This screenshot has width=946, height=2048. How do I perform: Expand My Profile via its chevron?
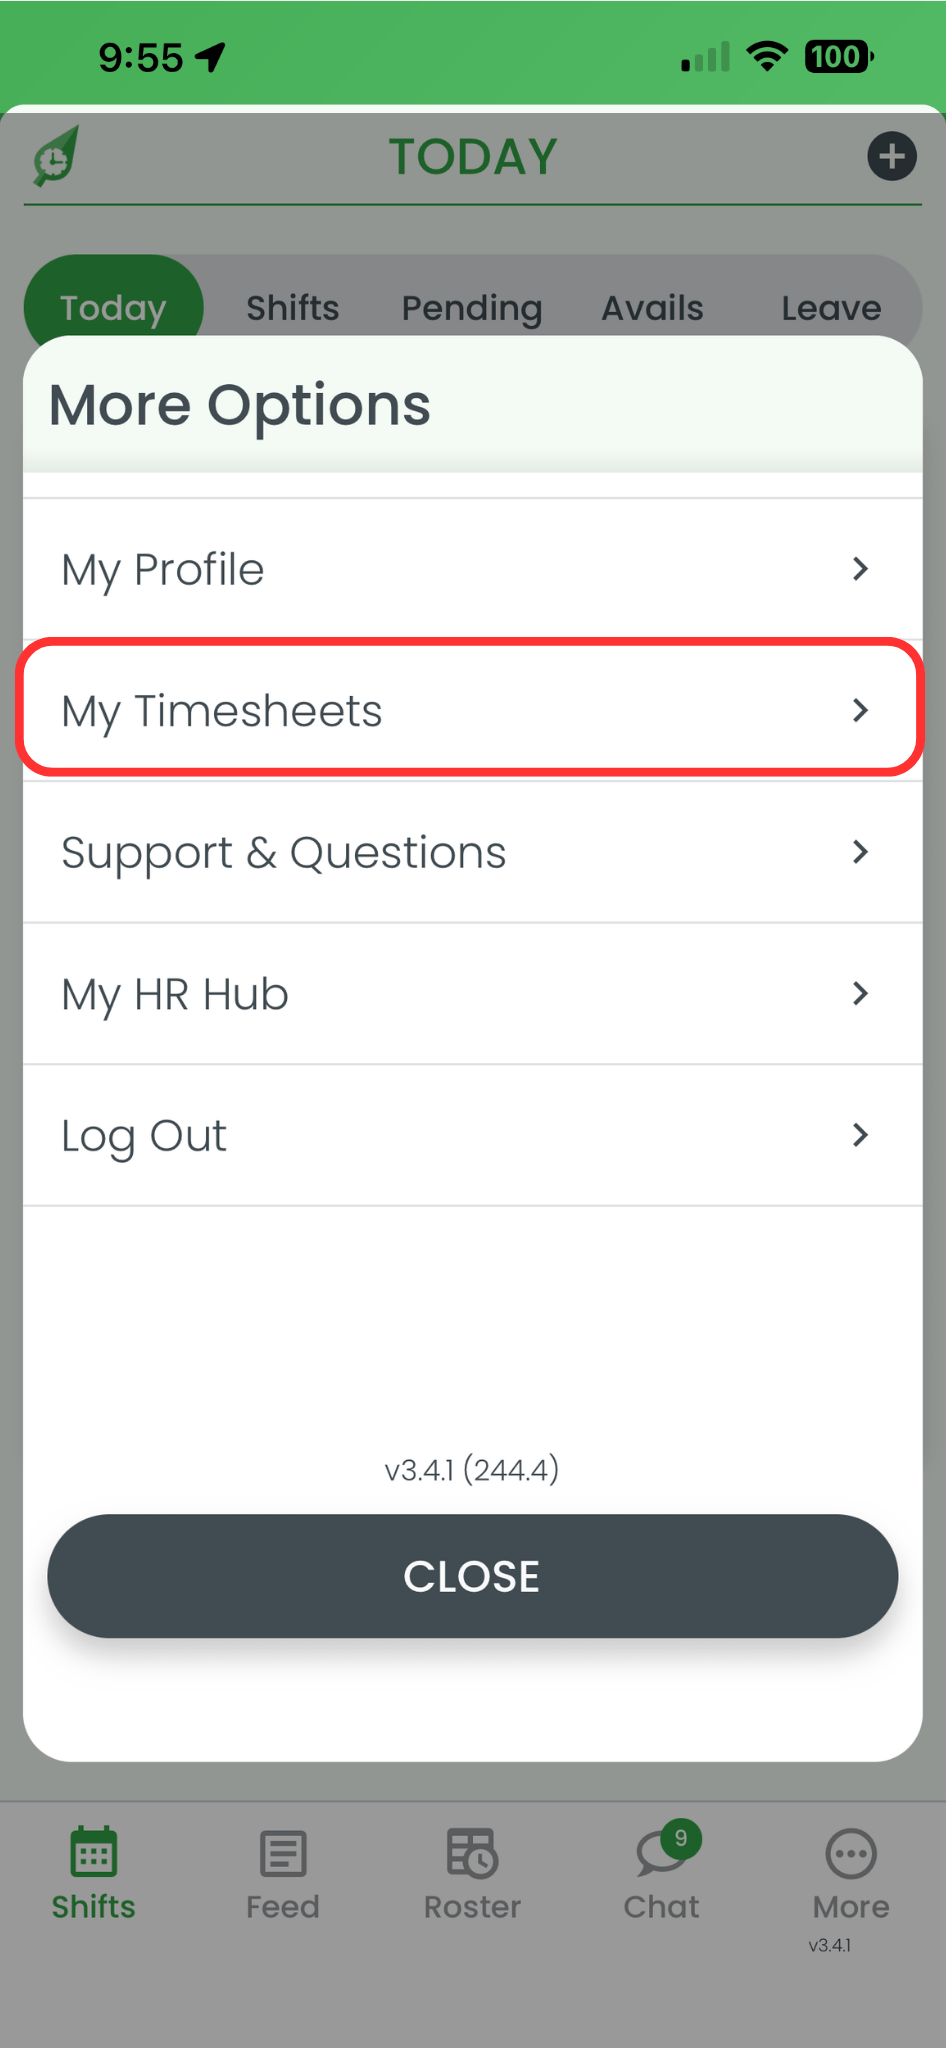860,569
